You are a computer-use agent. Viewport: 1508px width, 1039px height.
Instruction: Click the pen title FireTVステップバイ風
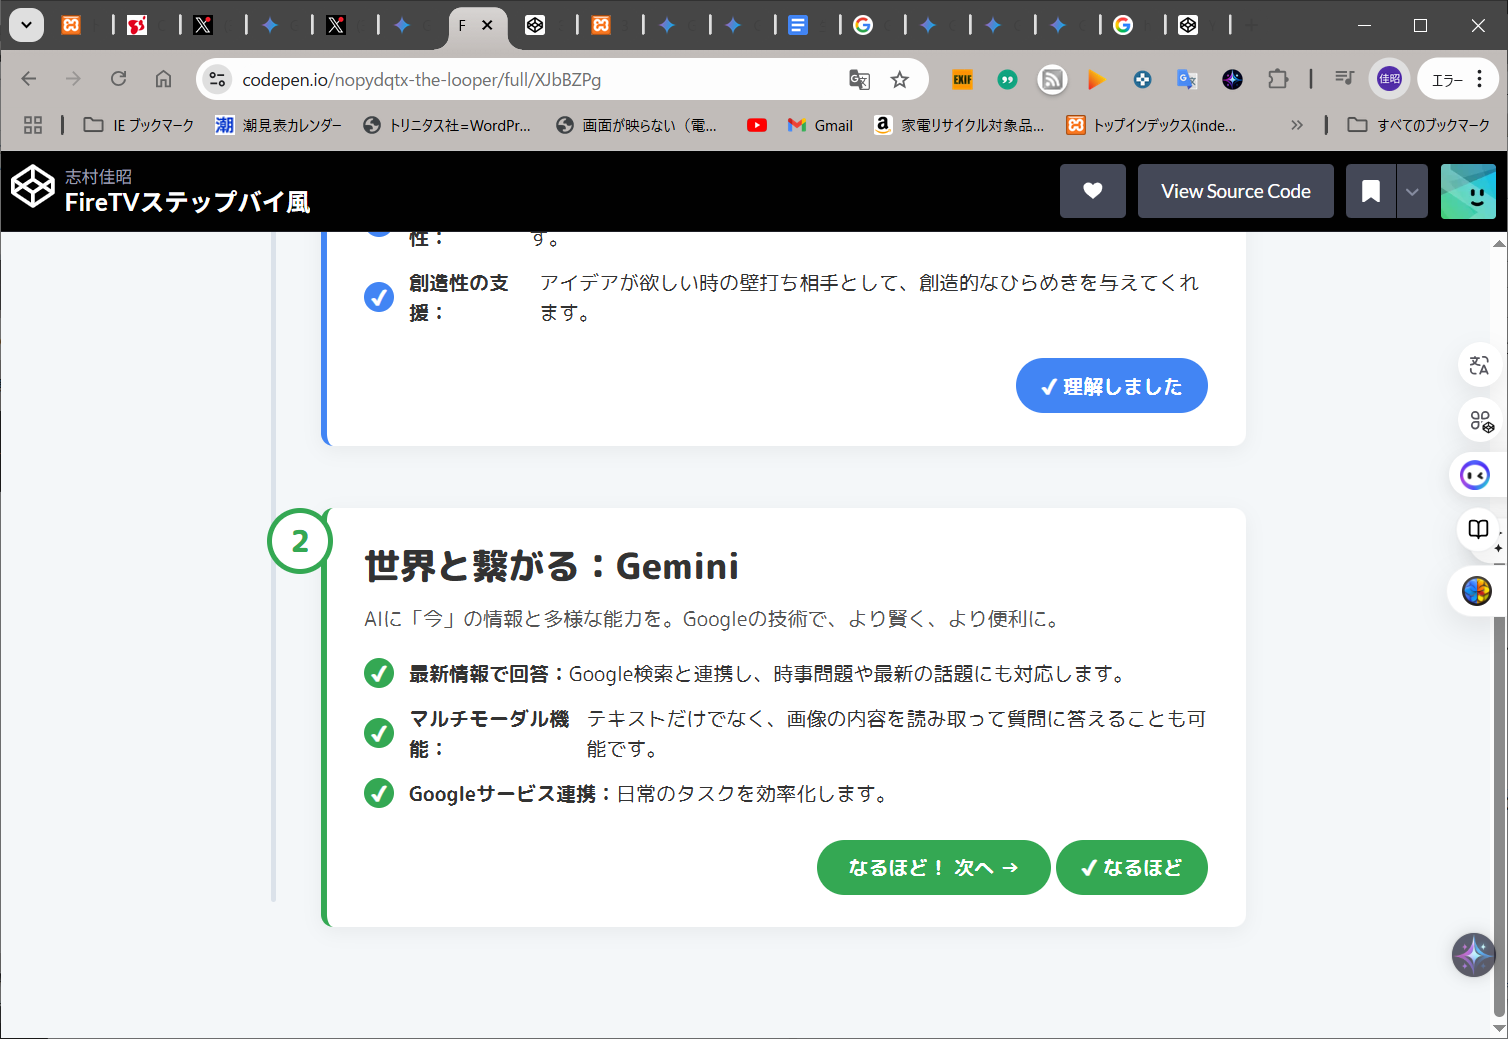(x=187, y=202)
